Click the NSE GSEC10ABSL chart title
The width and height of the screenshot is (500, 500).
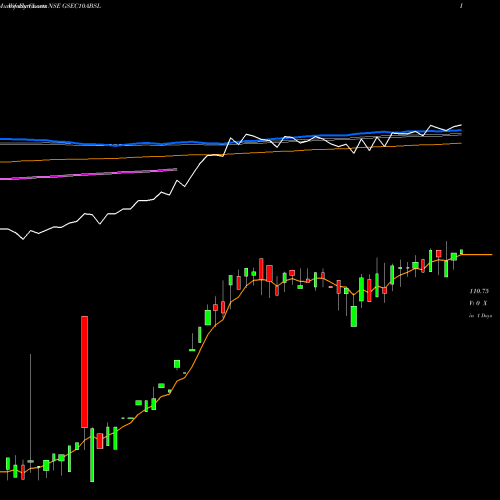coord(74,6)
